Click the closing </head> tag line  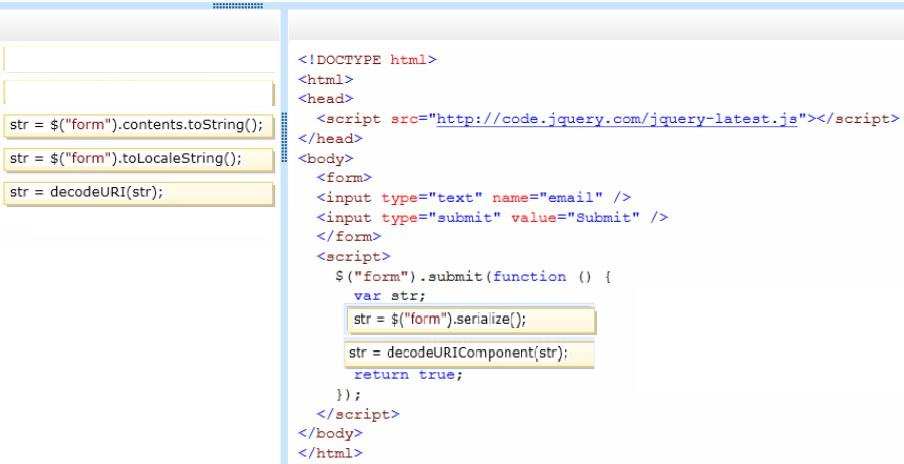click(x=330, y=139)
